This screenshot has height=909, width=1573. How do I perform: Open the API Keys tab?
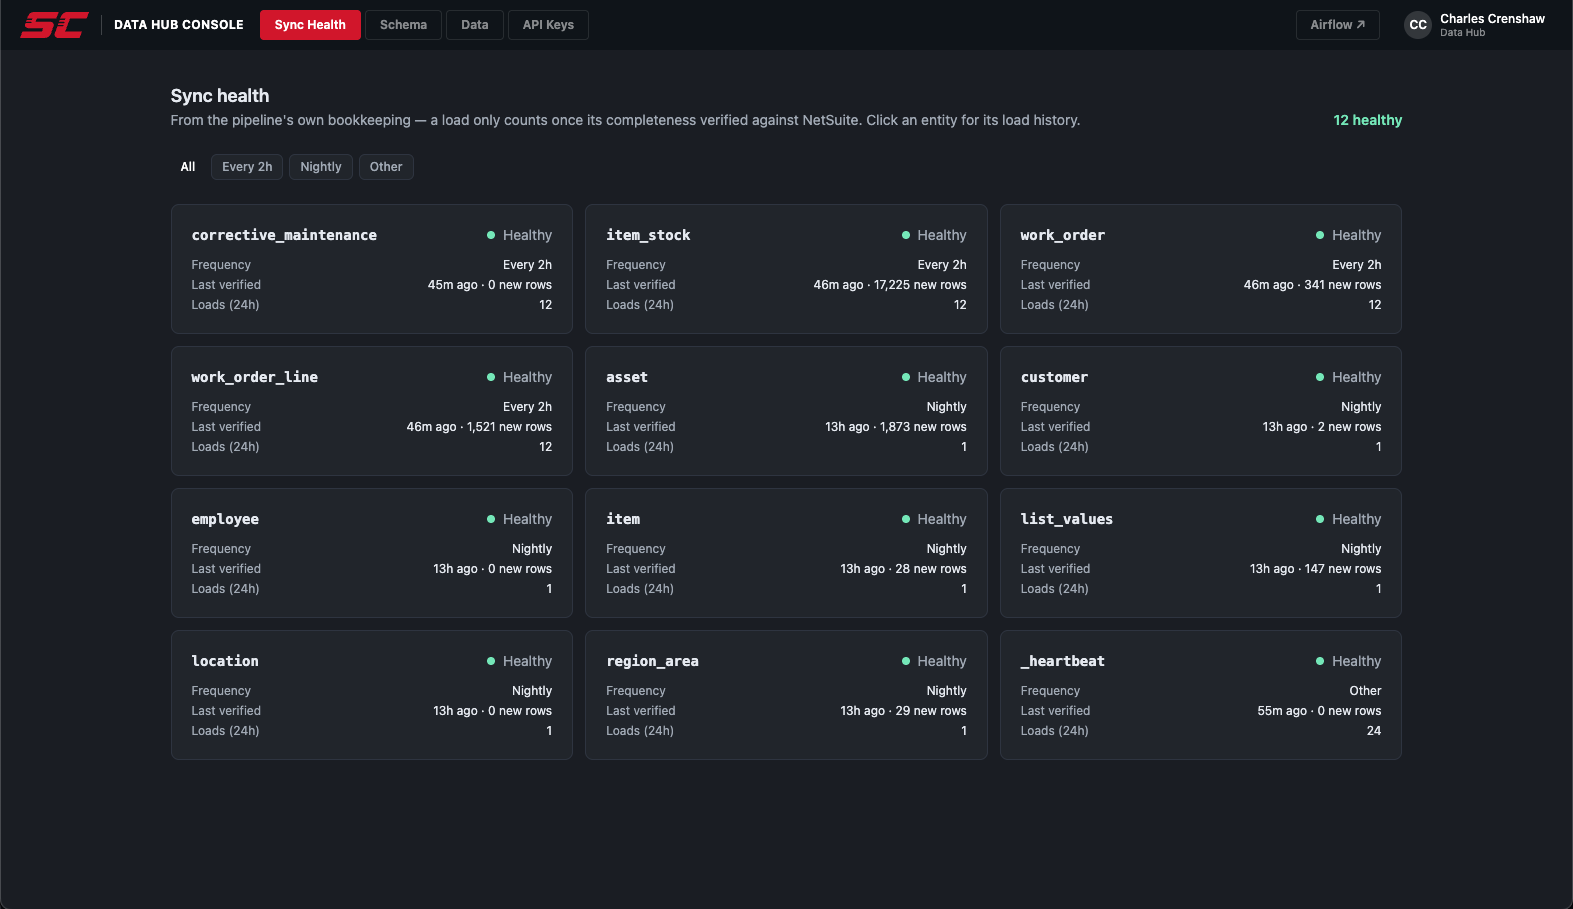point(548,25)
